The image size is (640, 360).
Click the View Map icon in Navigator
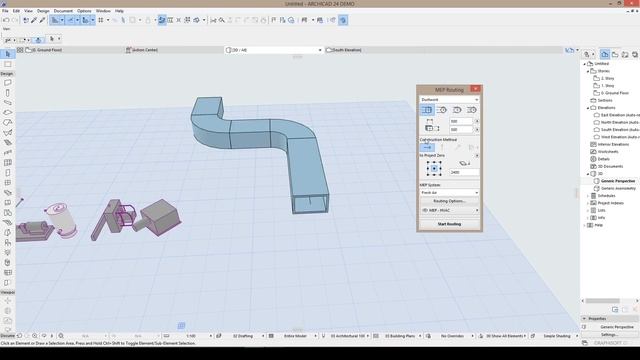615,54
